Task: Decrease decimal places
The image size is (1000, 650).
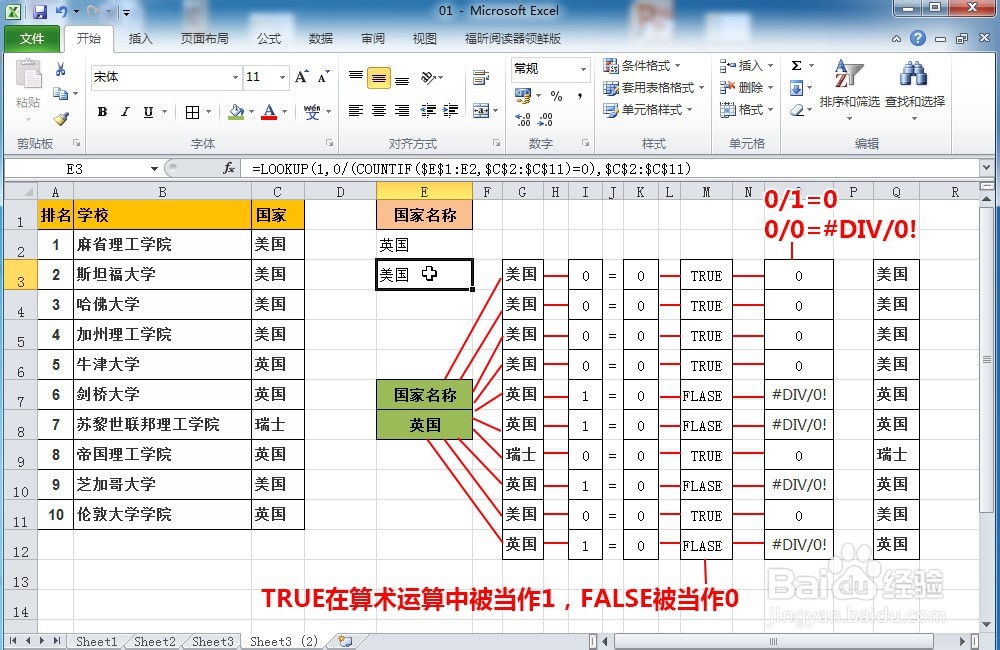Action: tap(546, 119)
